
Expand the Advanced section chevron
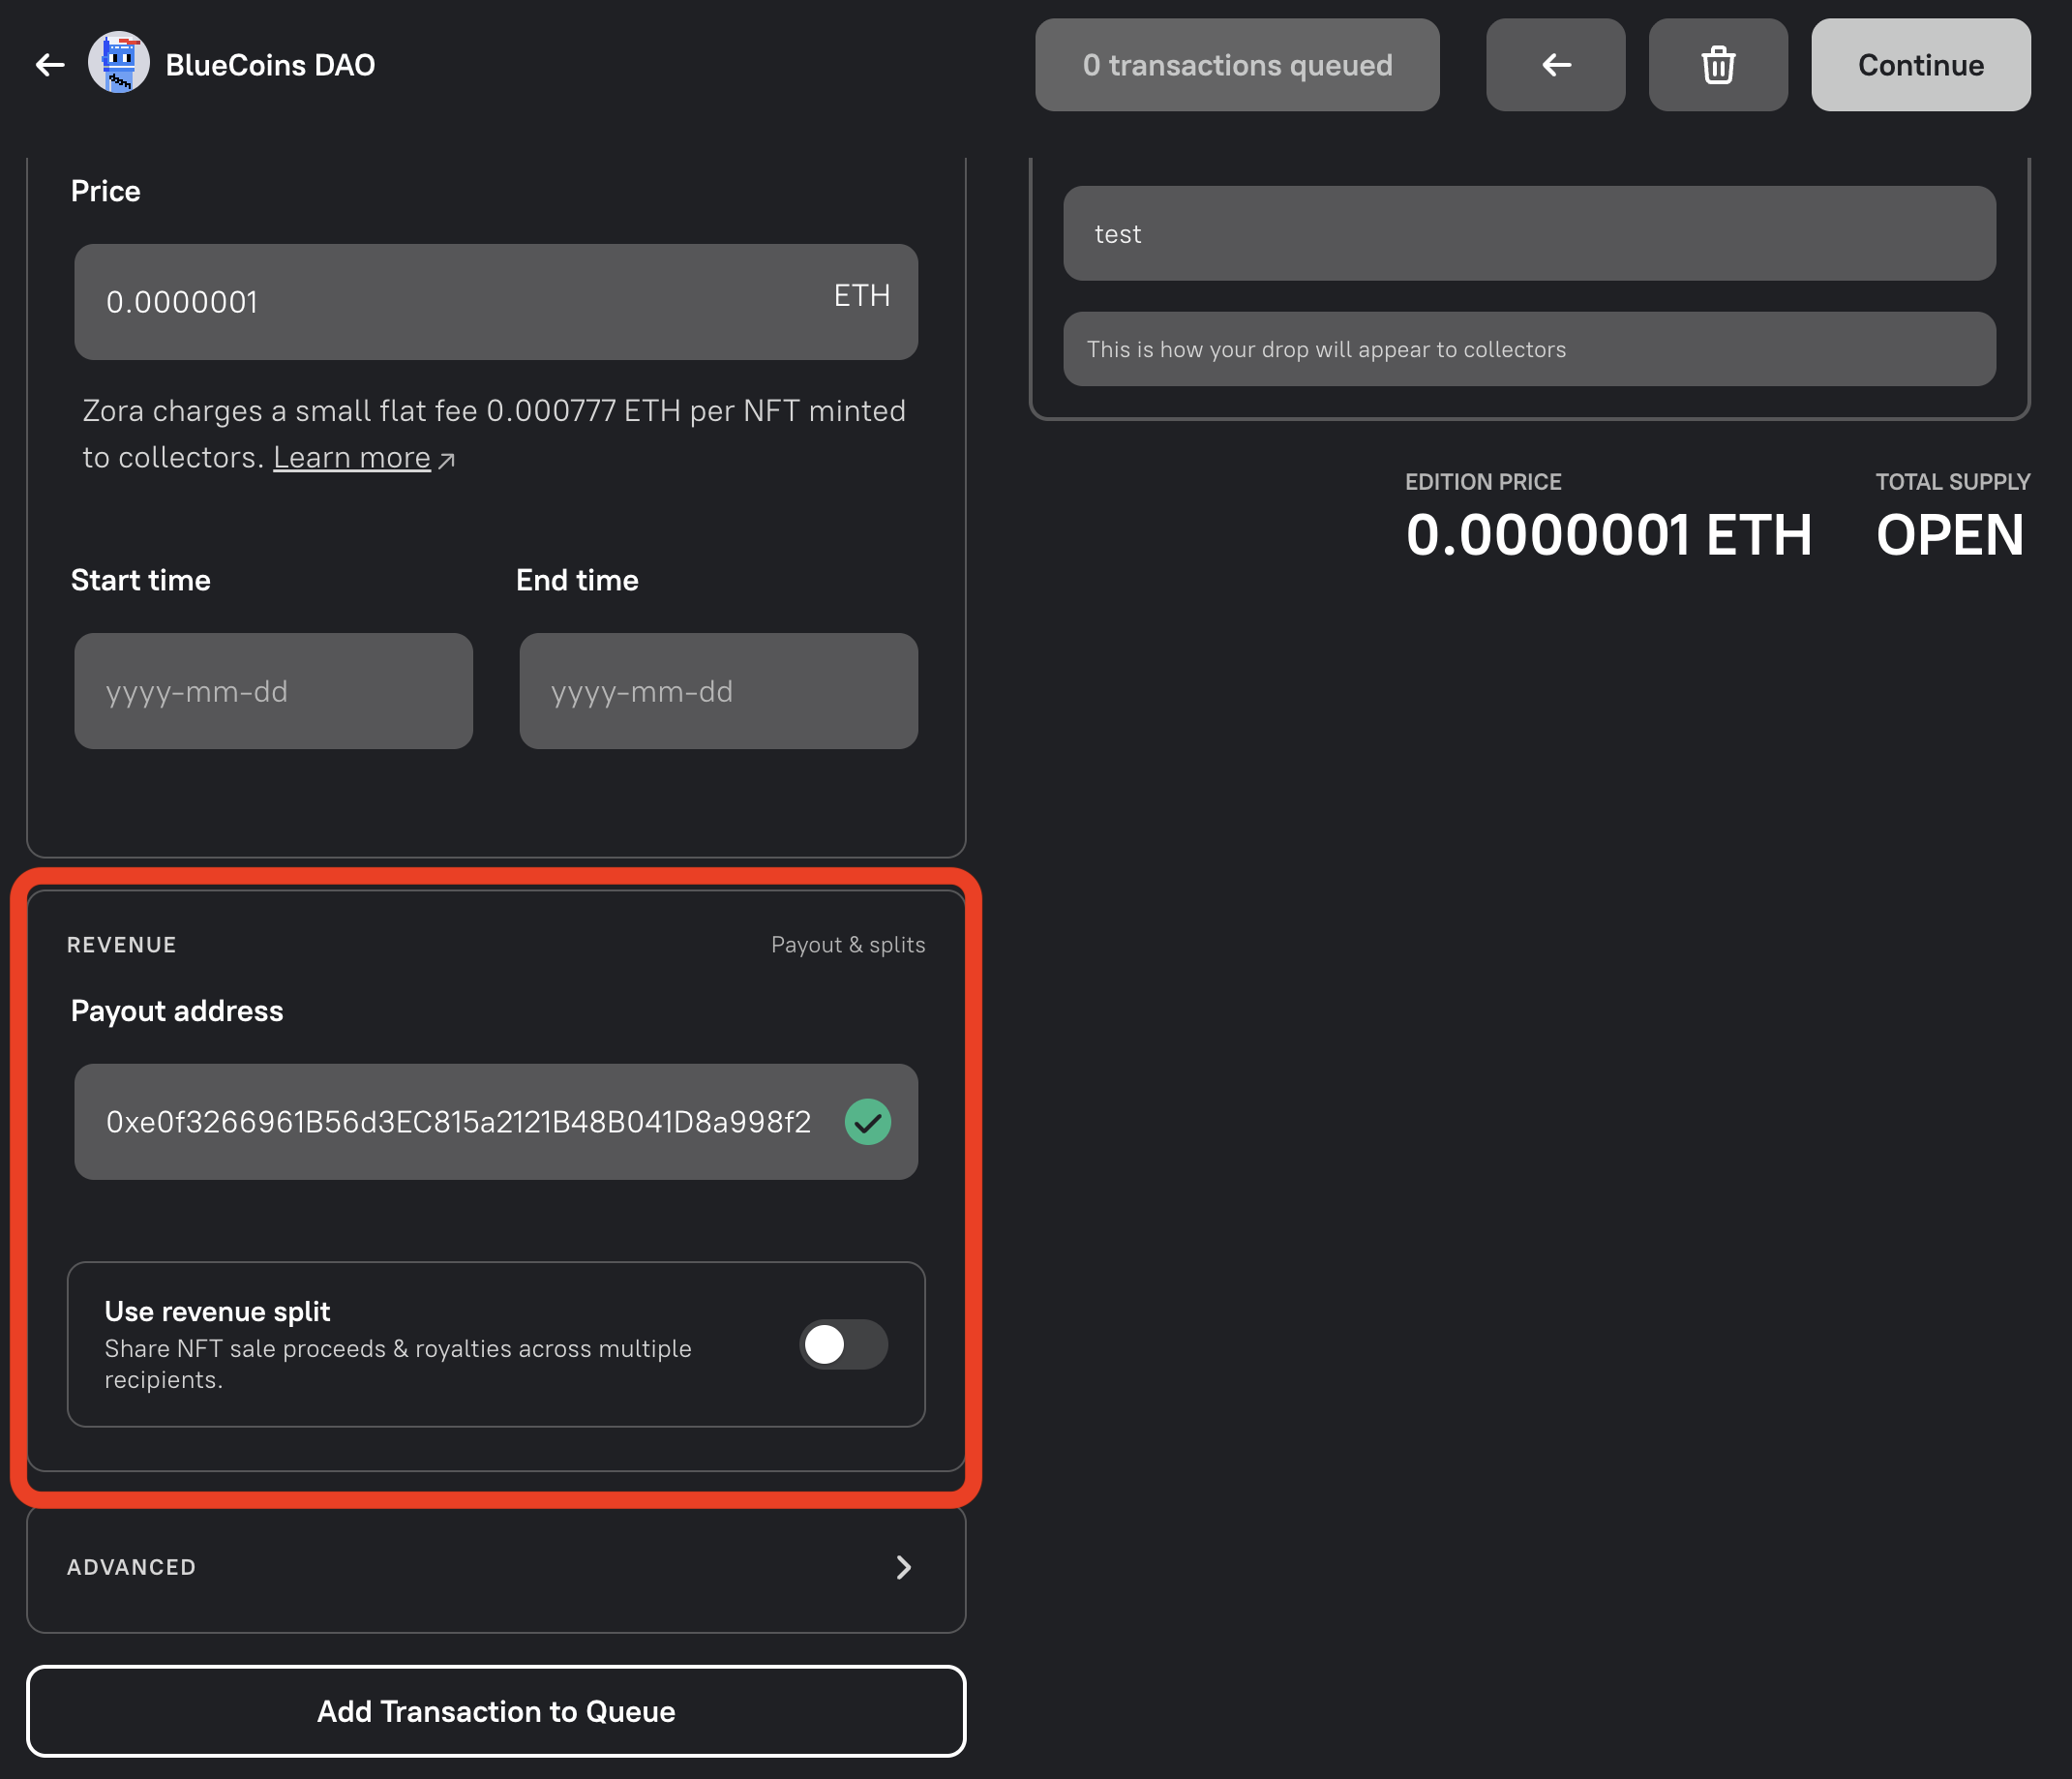coord(903,1567)
